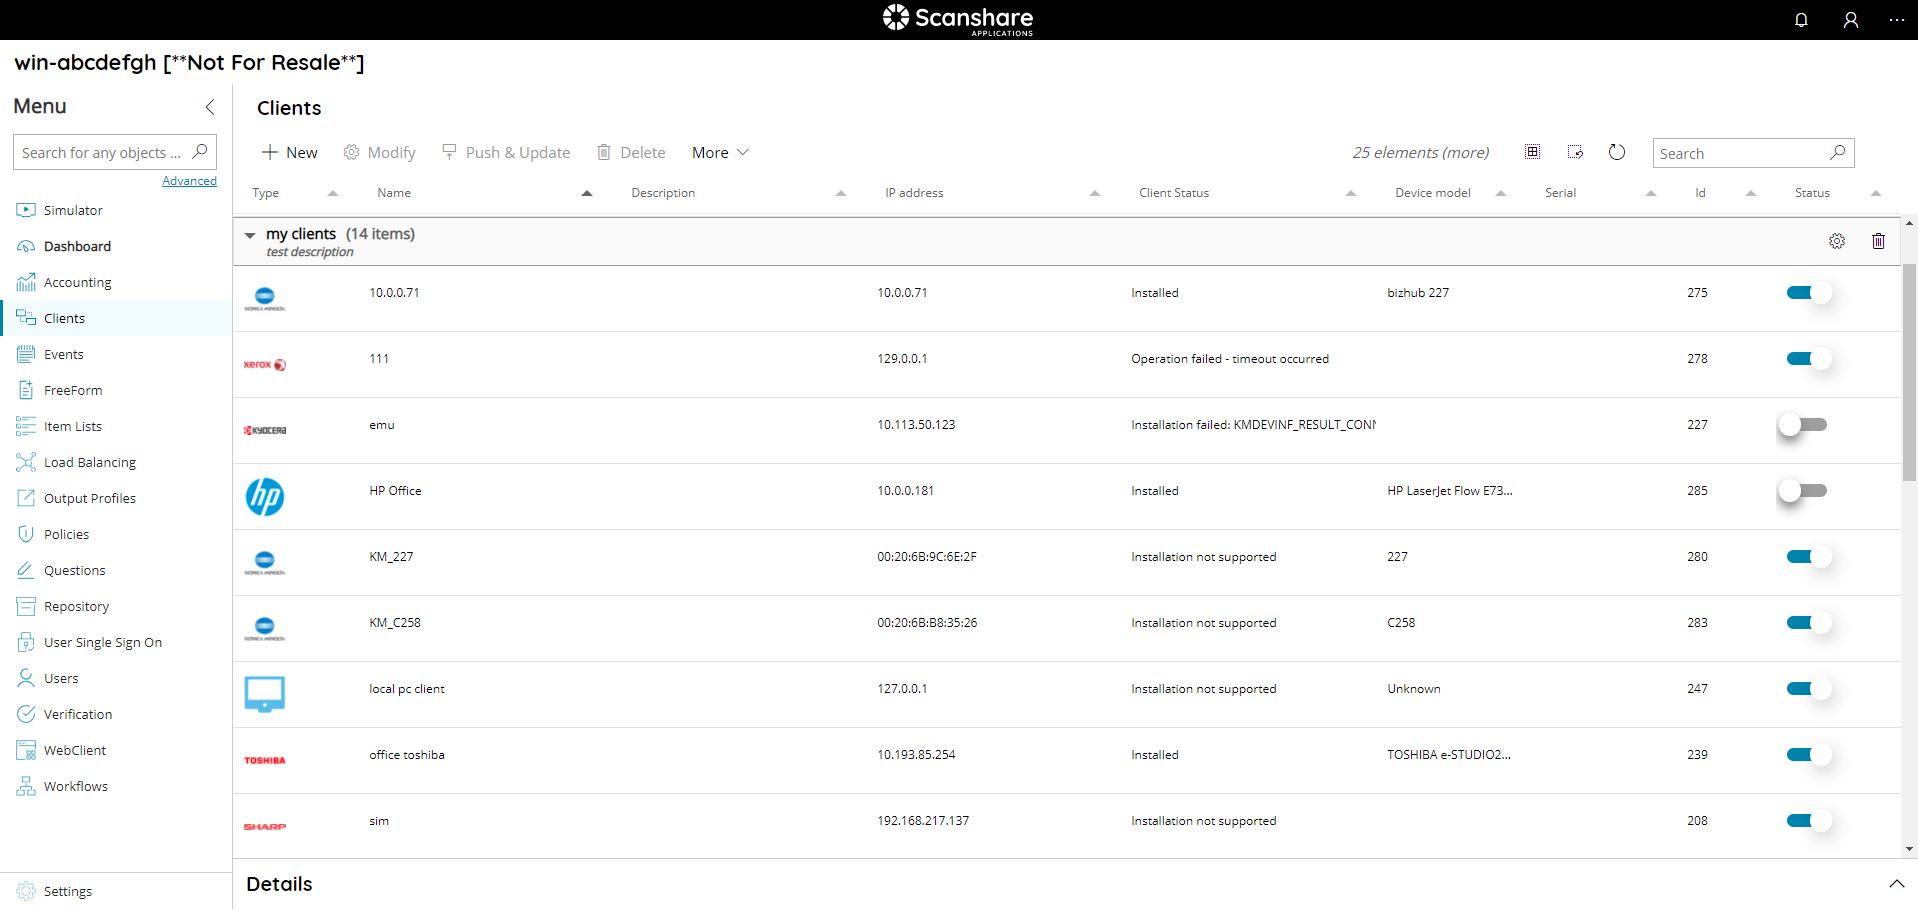Image resolution: width=1918 pixels, height=910 pixels.
Task: Click the delete trash icon on my clients group
Action: click(1877, 240)
